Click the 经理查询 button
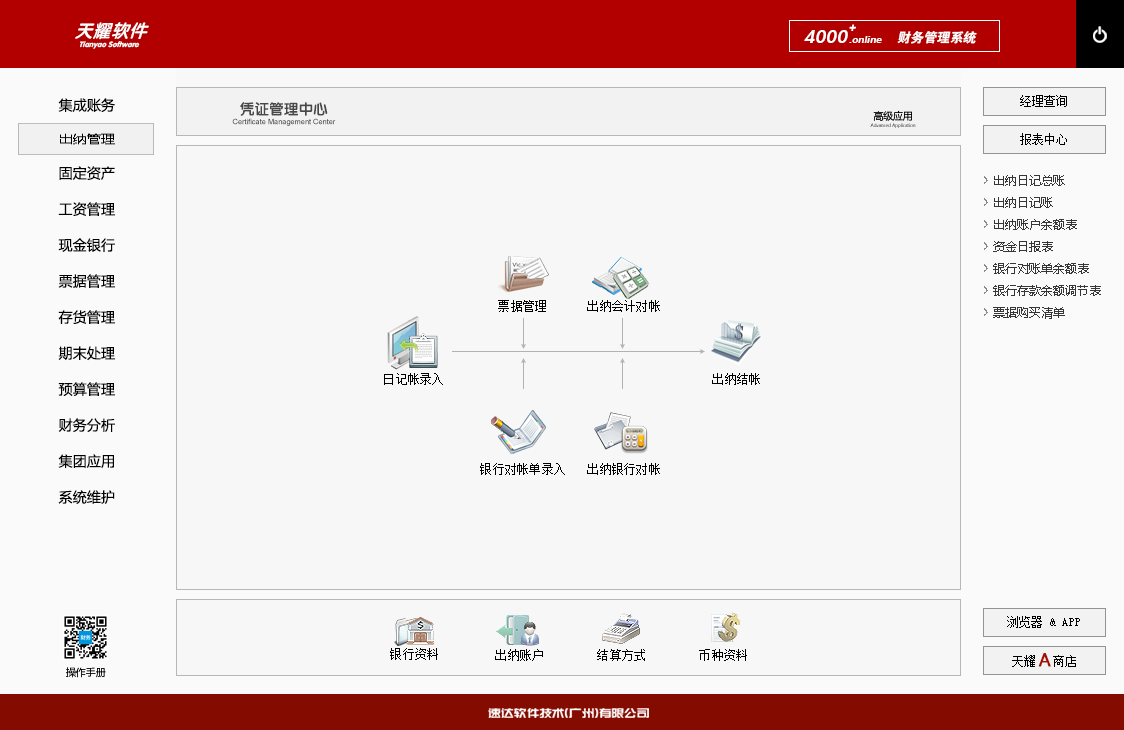The height and width of the screenshot is (730, 1124). (x=1044, y=102)
